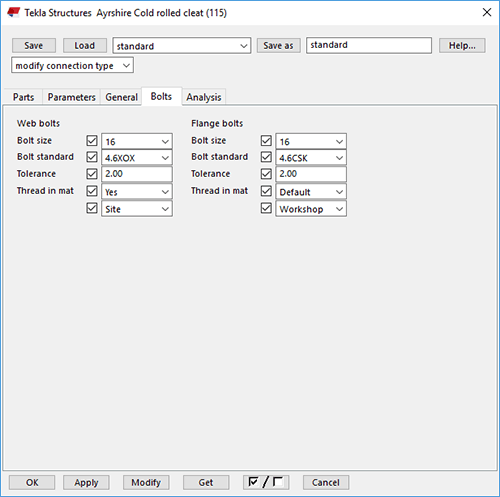Toggle Web bolts Tolerance checkbox
Screen dimensions: 500x497
(x=92, y=174)
